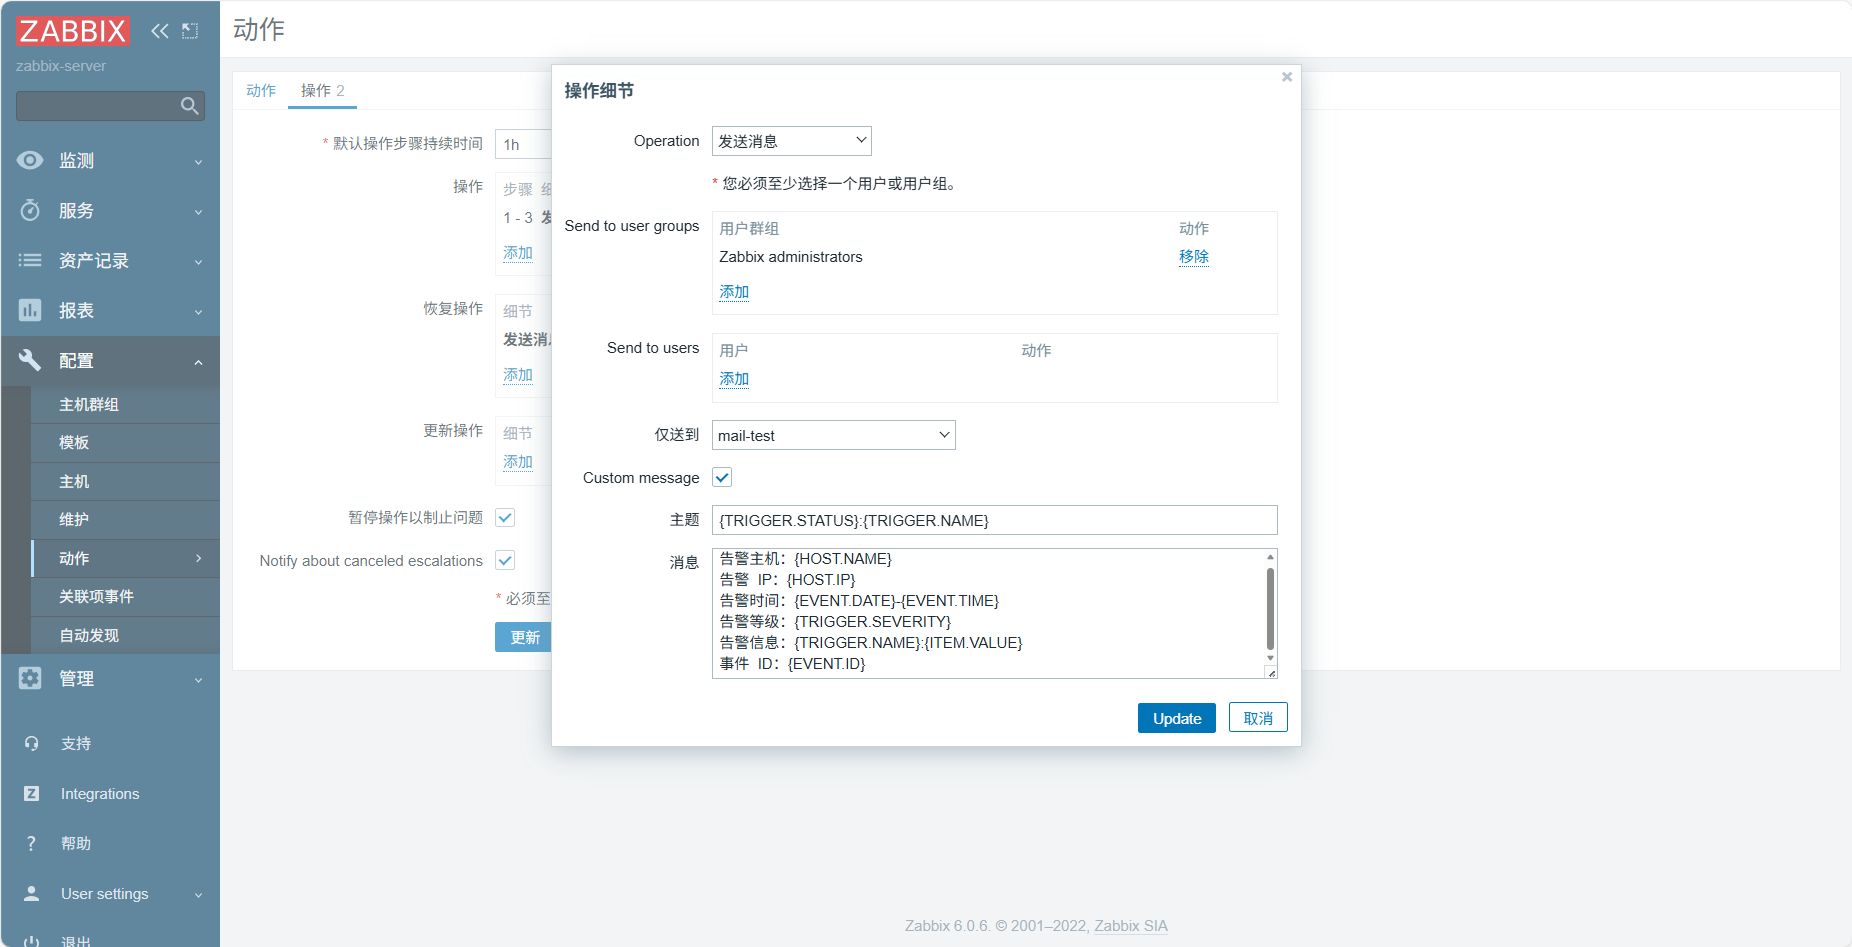This screenshot has width=1852, height=947.
Task: Open 维护 in configuration menu
Action: click(x=125, y=519)
